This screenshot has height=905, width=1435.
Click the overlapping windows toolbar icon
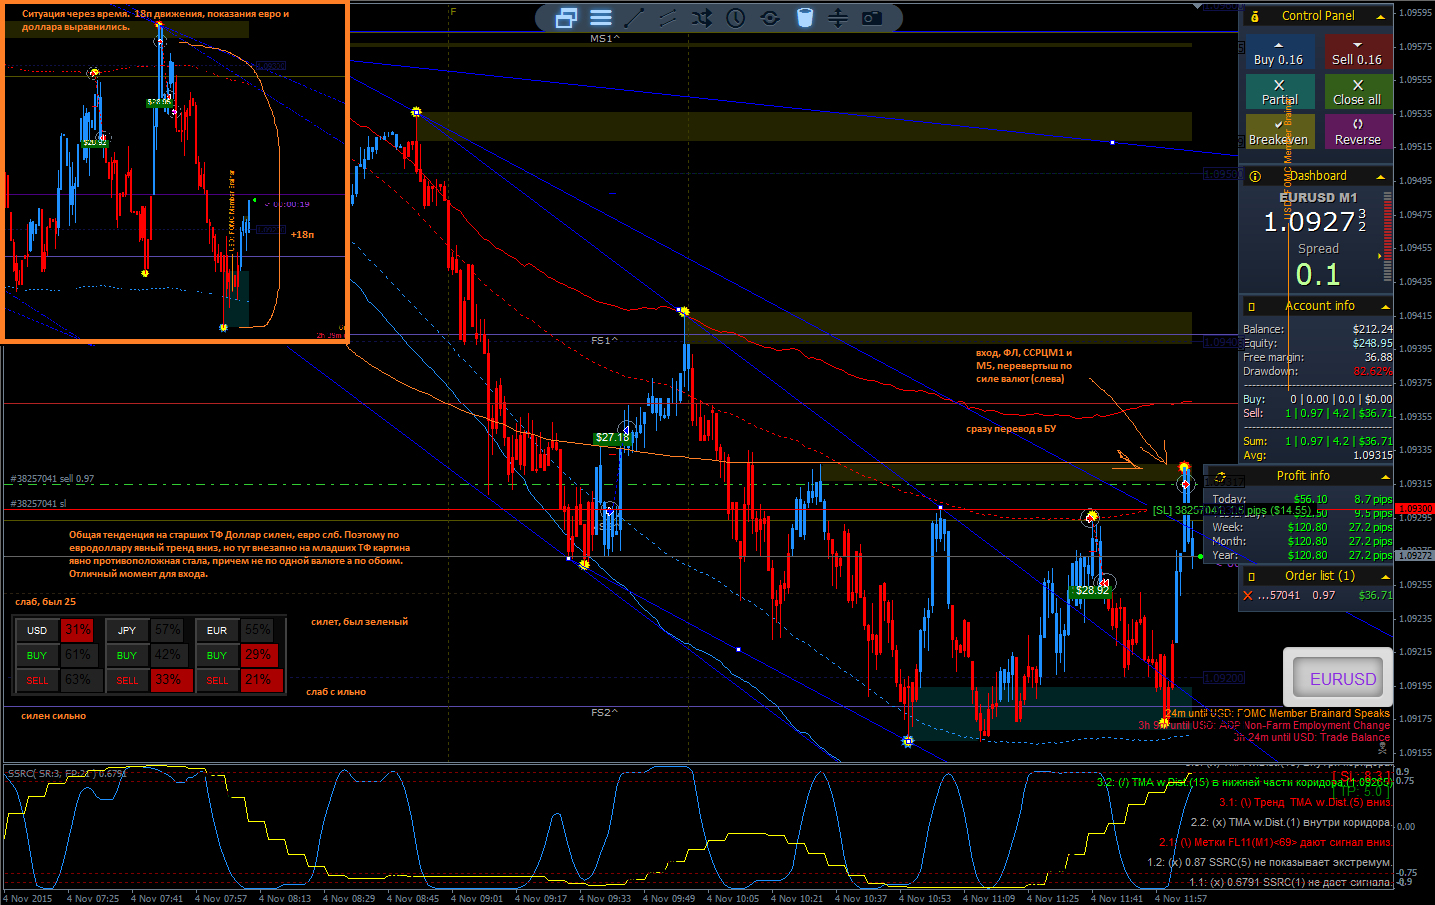click(x=566, y=18)
